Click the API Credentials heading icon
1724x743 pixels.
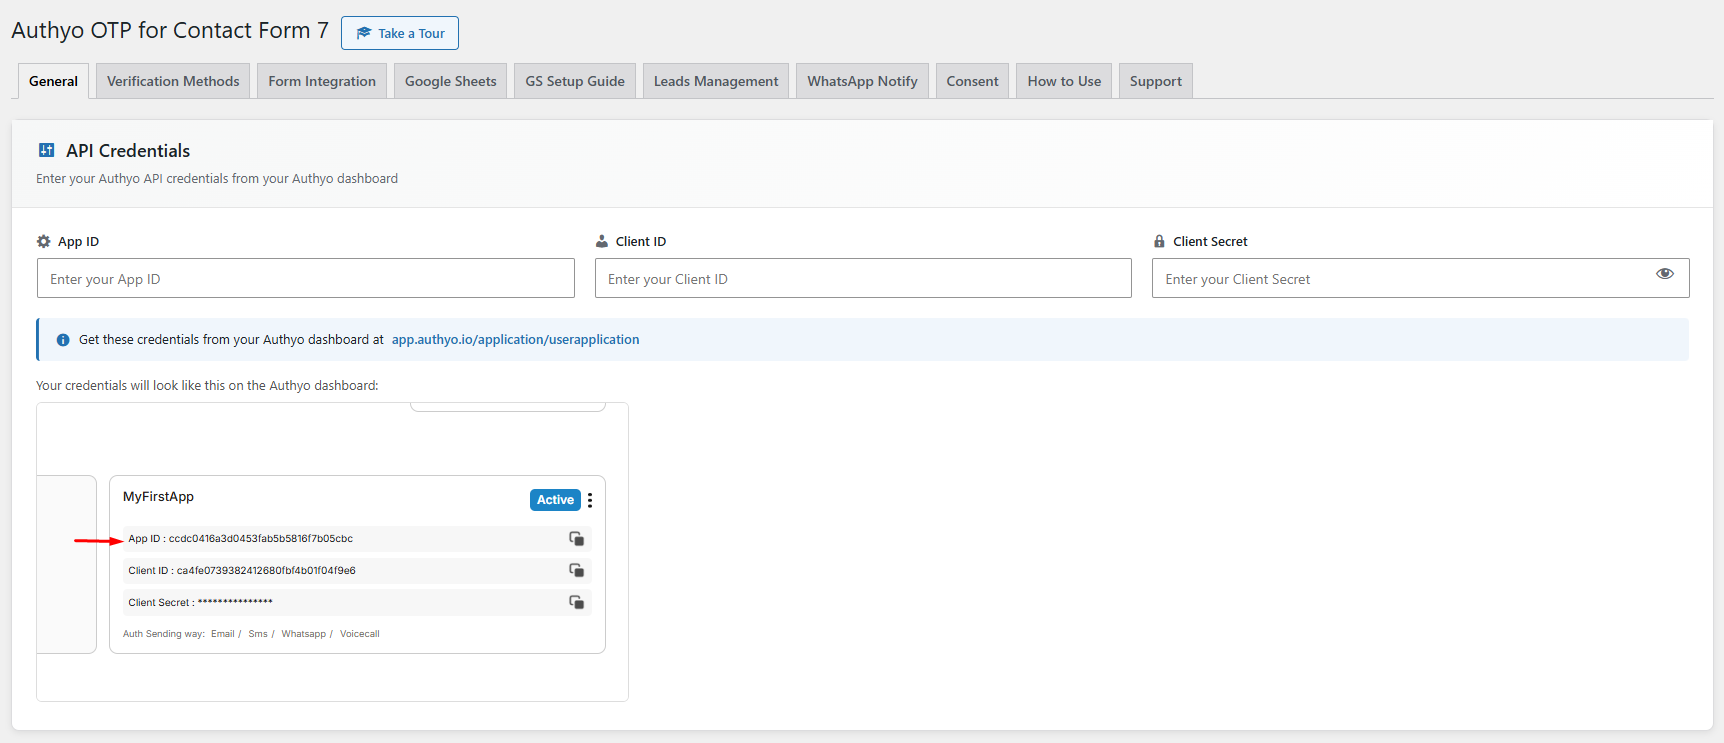click(x=46, y=150)
